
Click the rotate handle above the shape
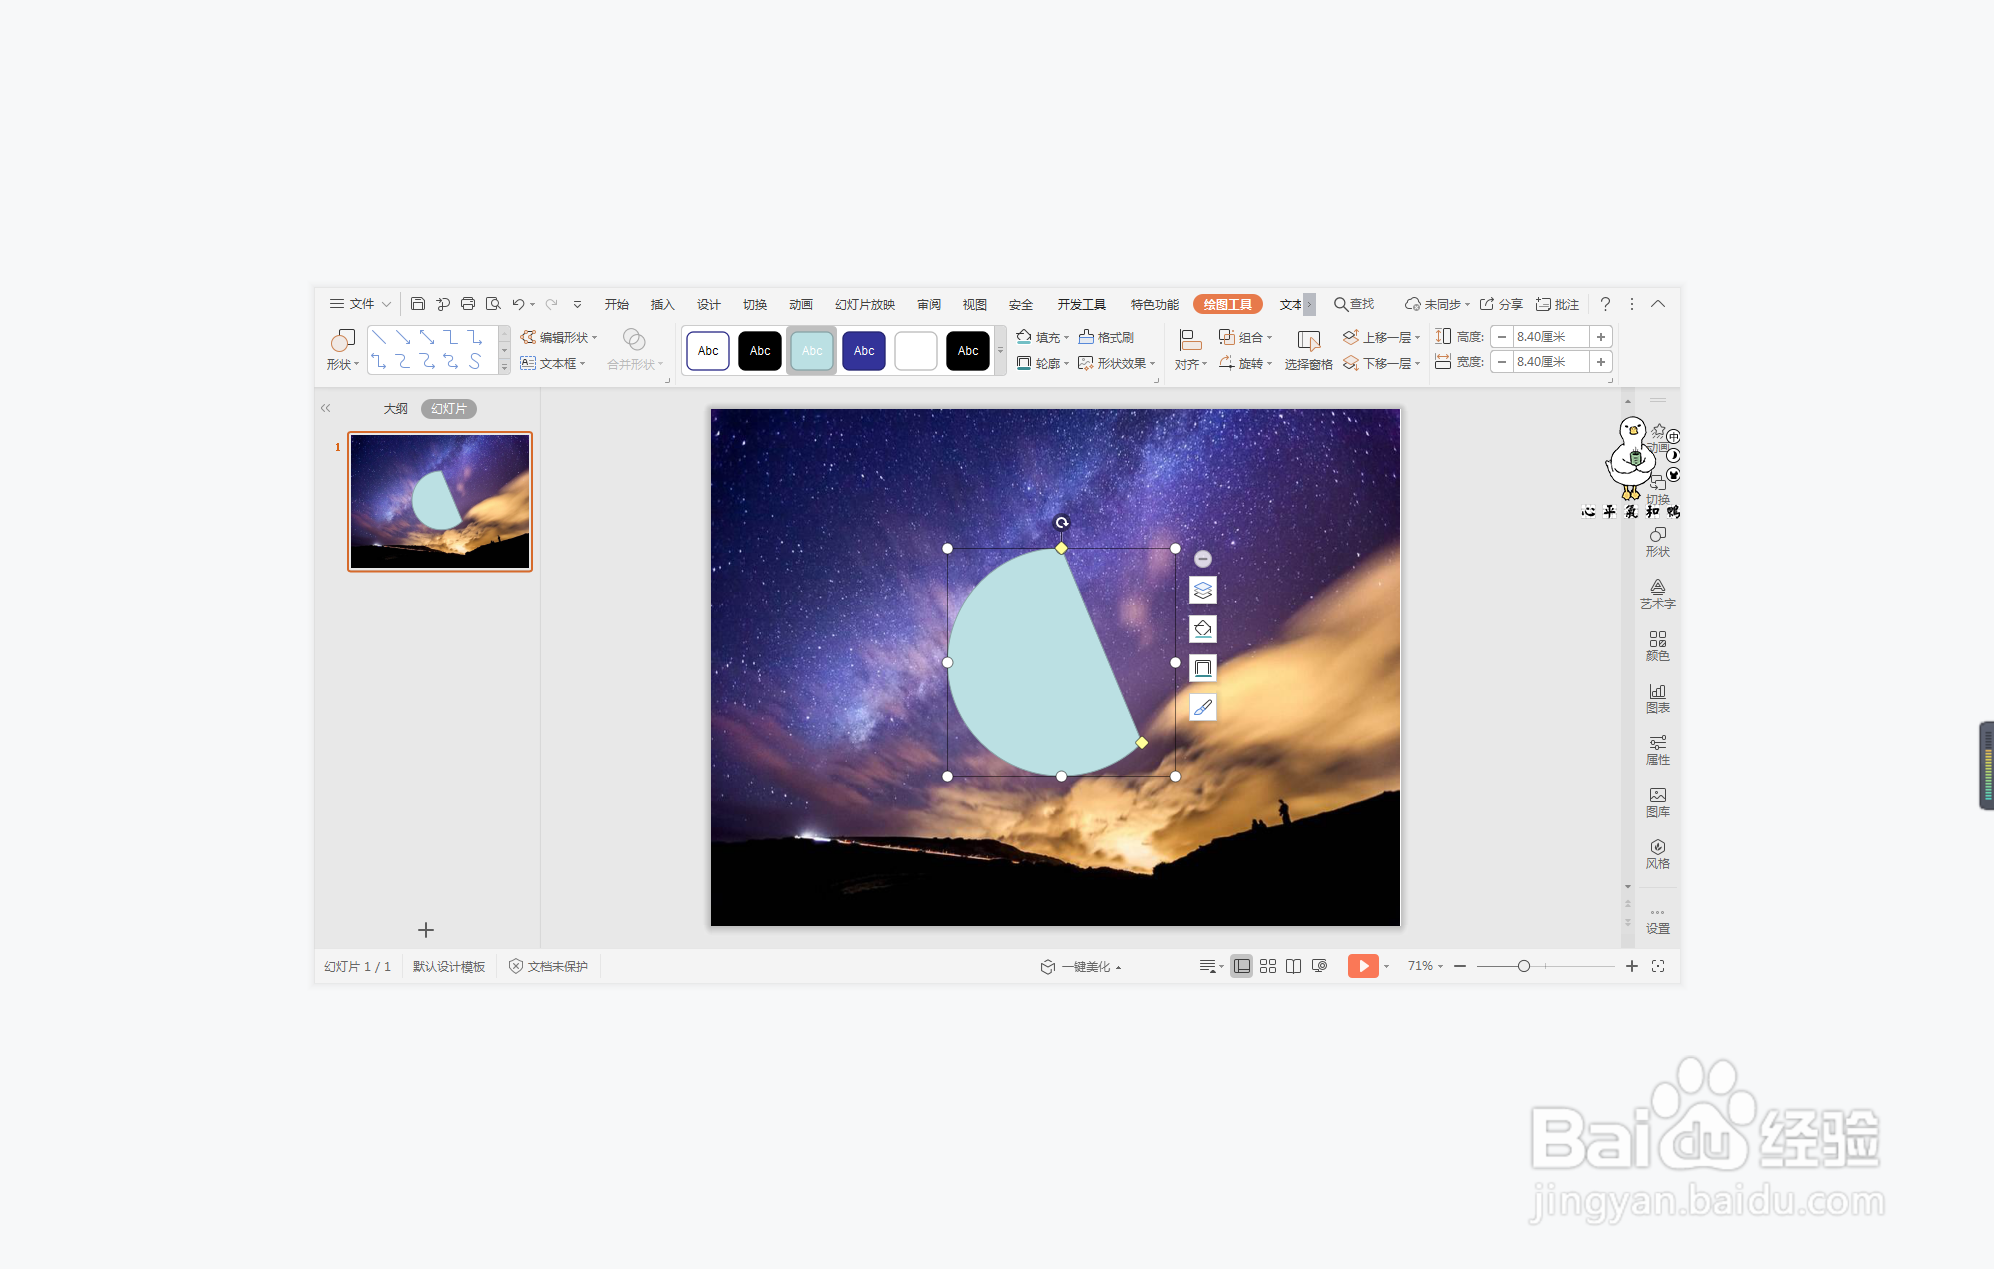click(x=1062, y=522)
